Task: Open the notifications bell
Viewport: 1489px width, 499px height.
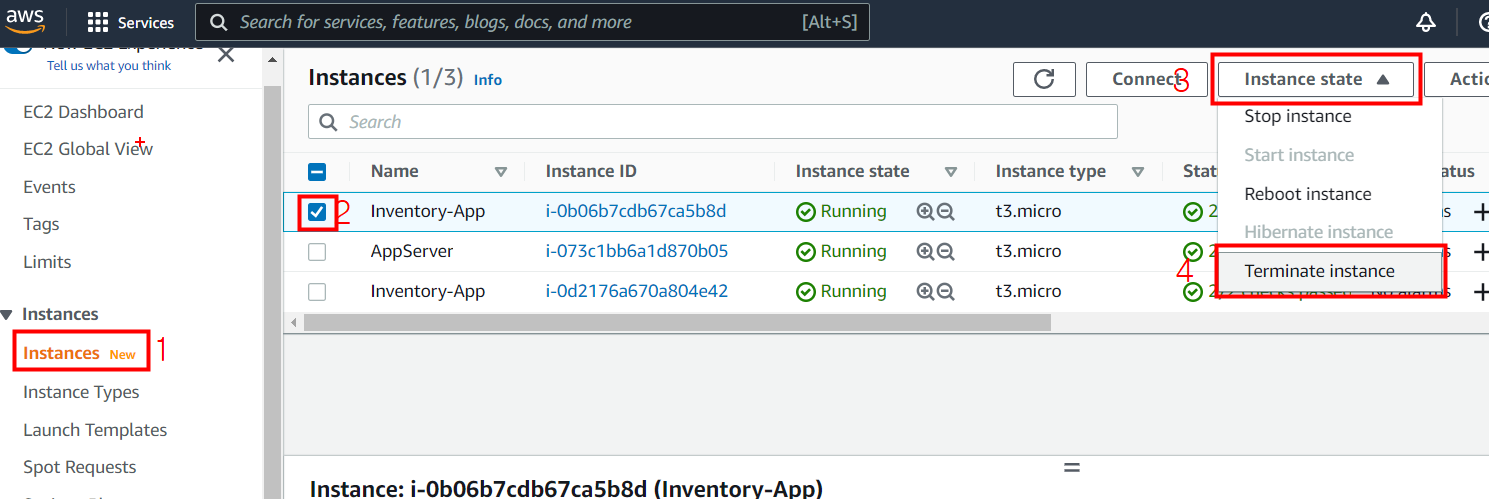Action: [x=1426, y=22]
